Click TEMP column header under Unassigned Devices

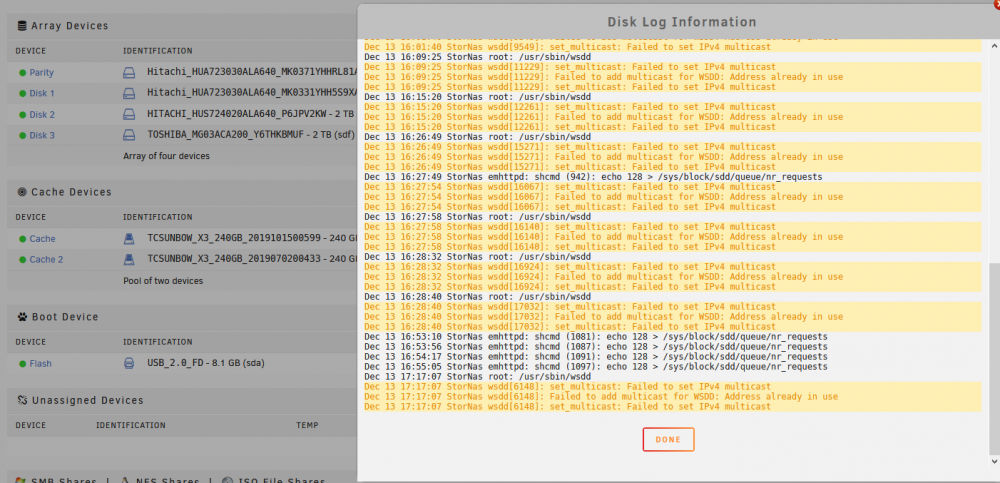click(307, 425)
